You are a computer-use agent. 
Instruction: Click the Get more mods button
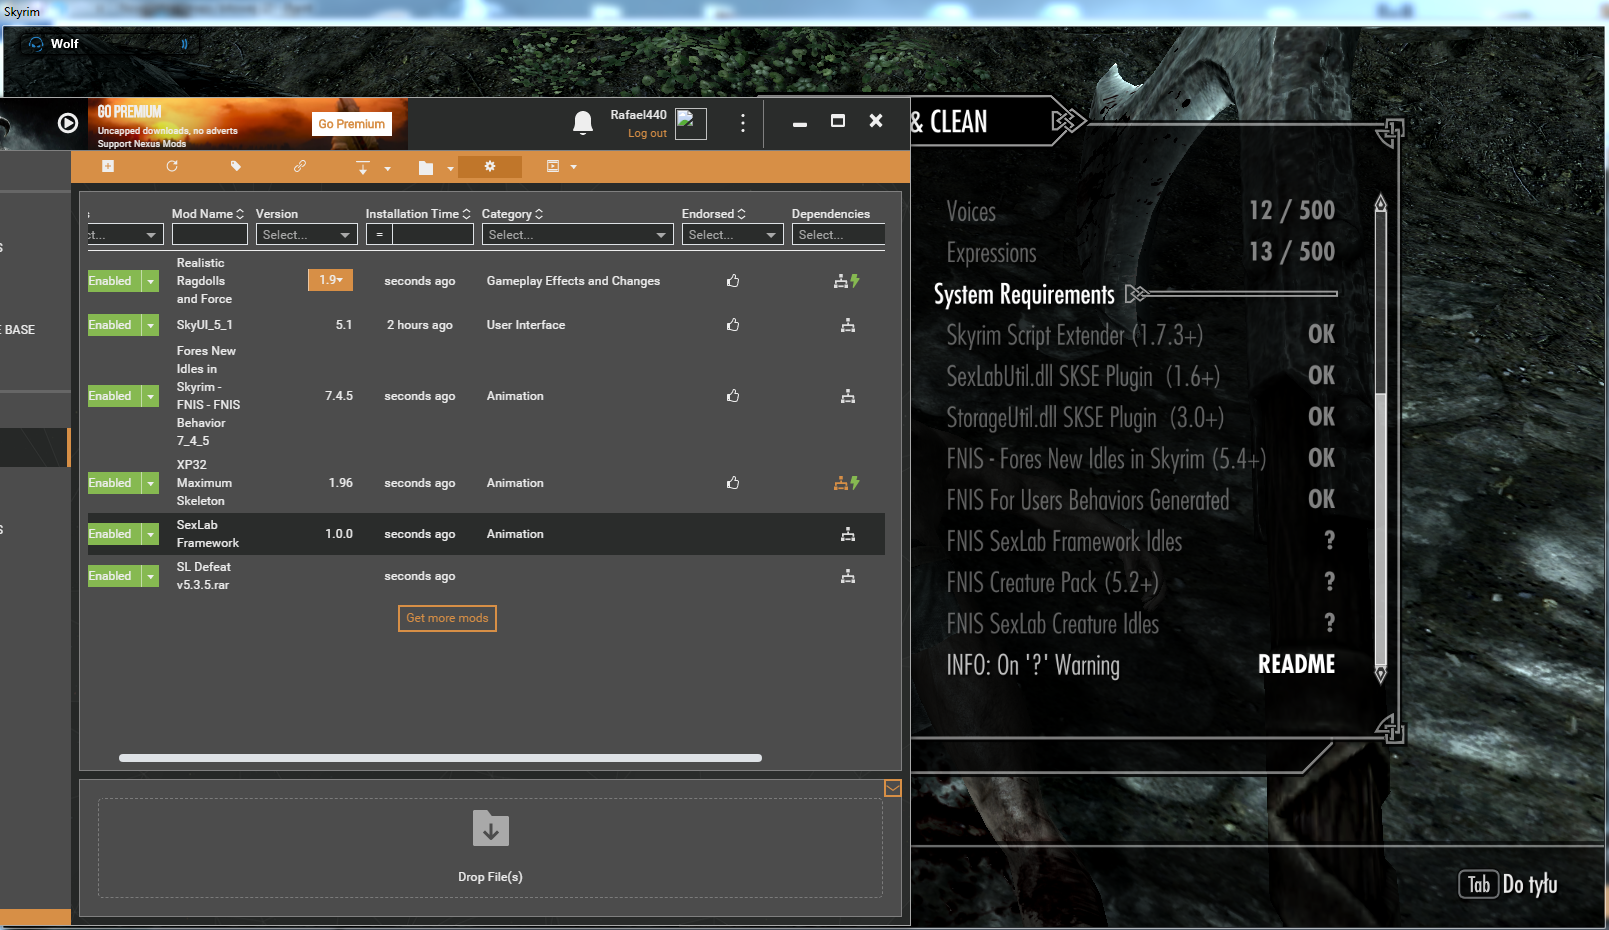click(447, 618)
